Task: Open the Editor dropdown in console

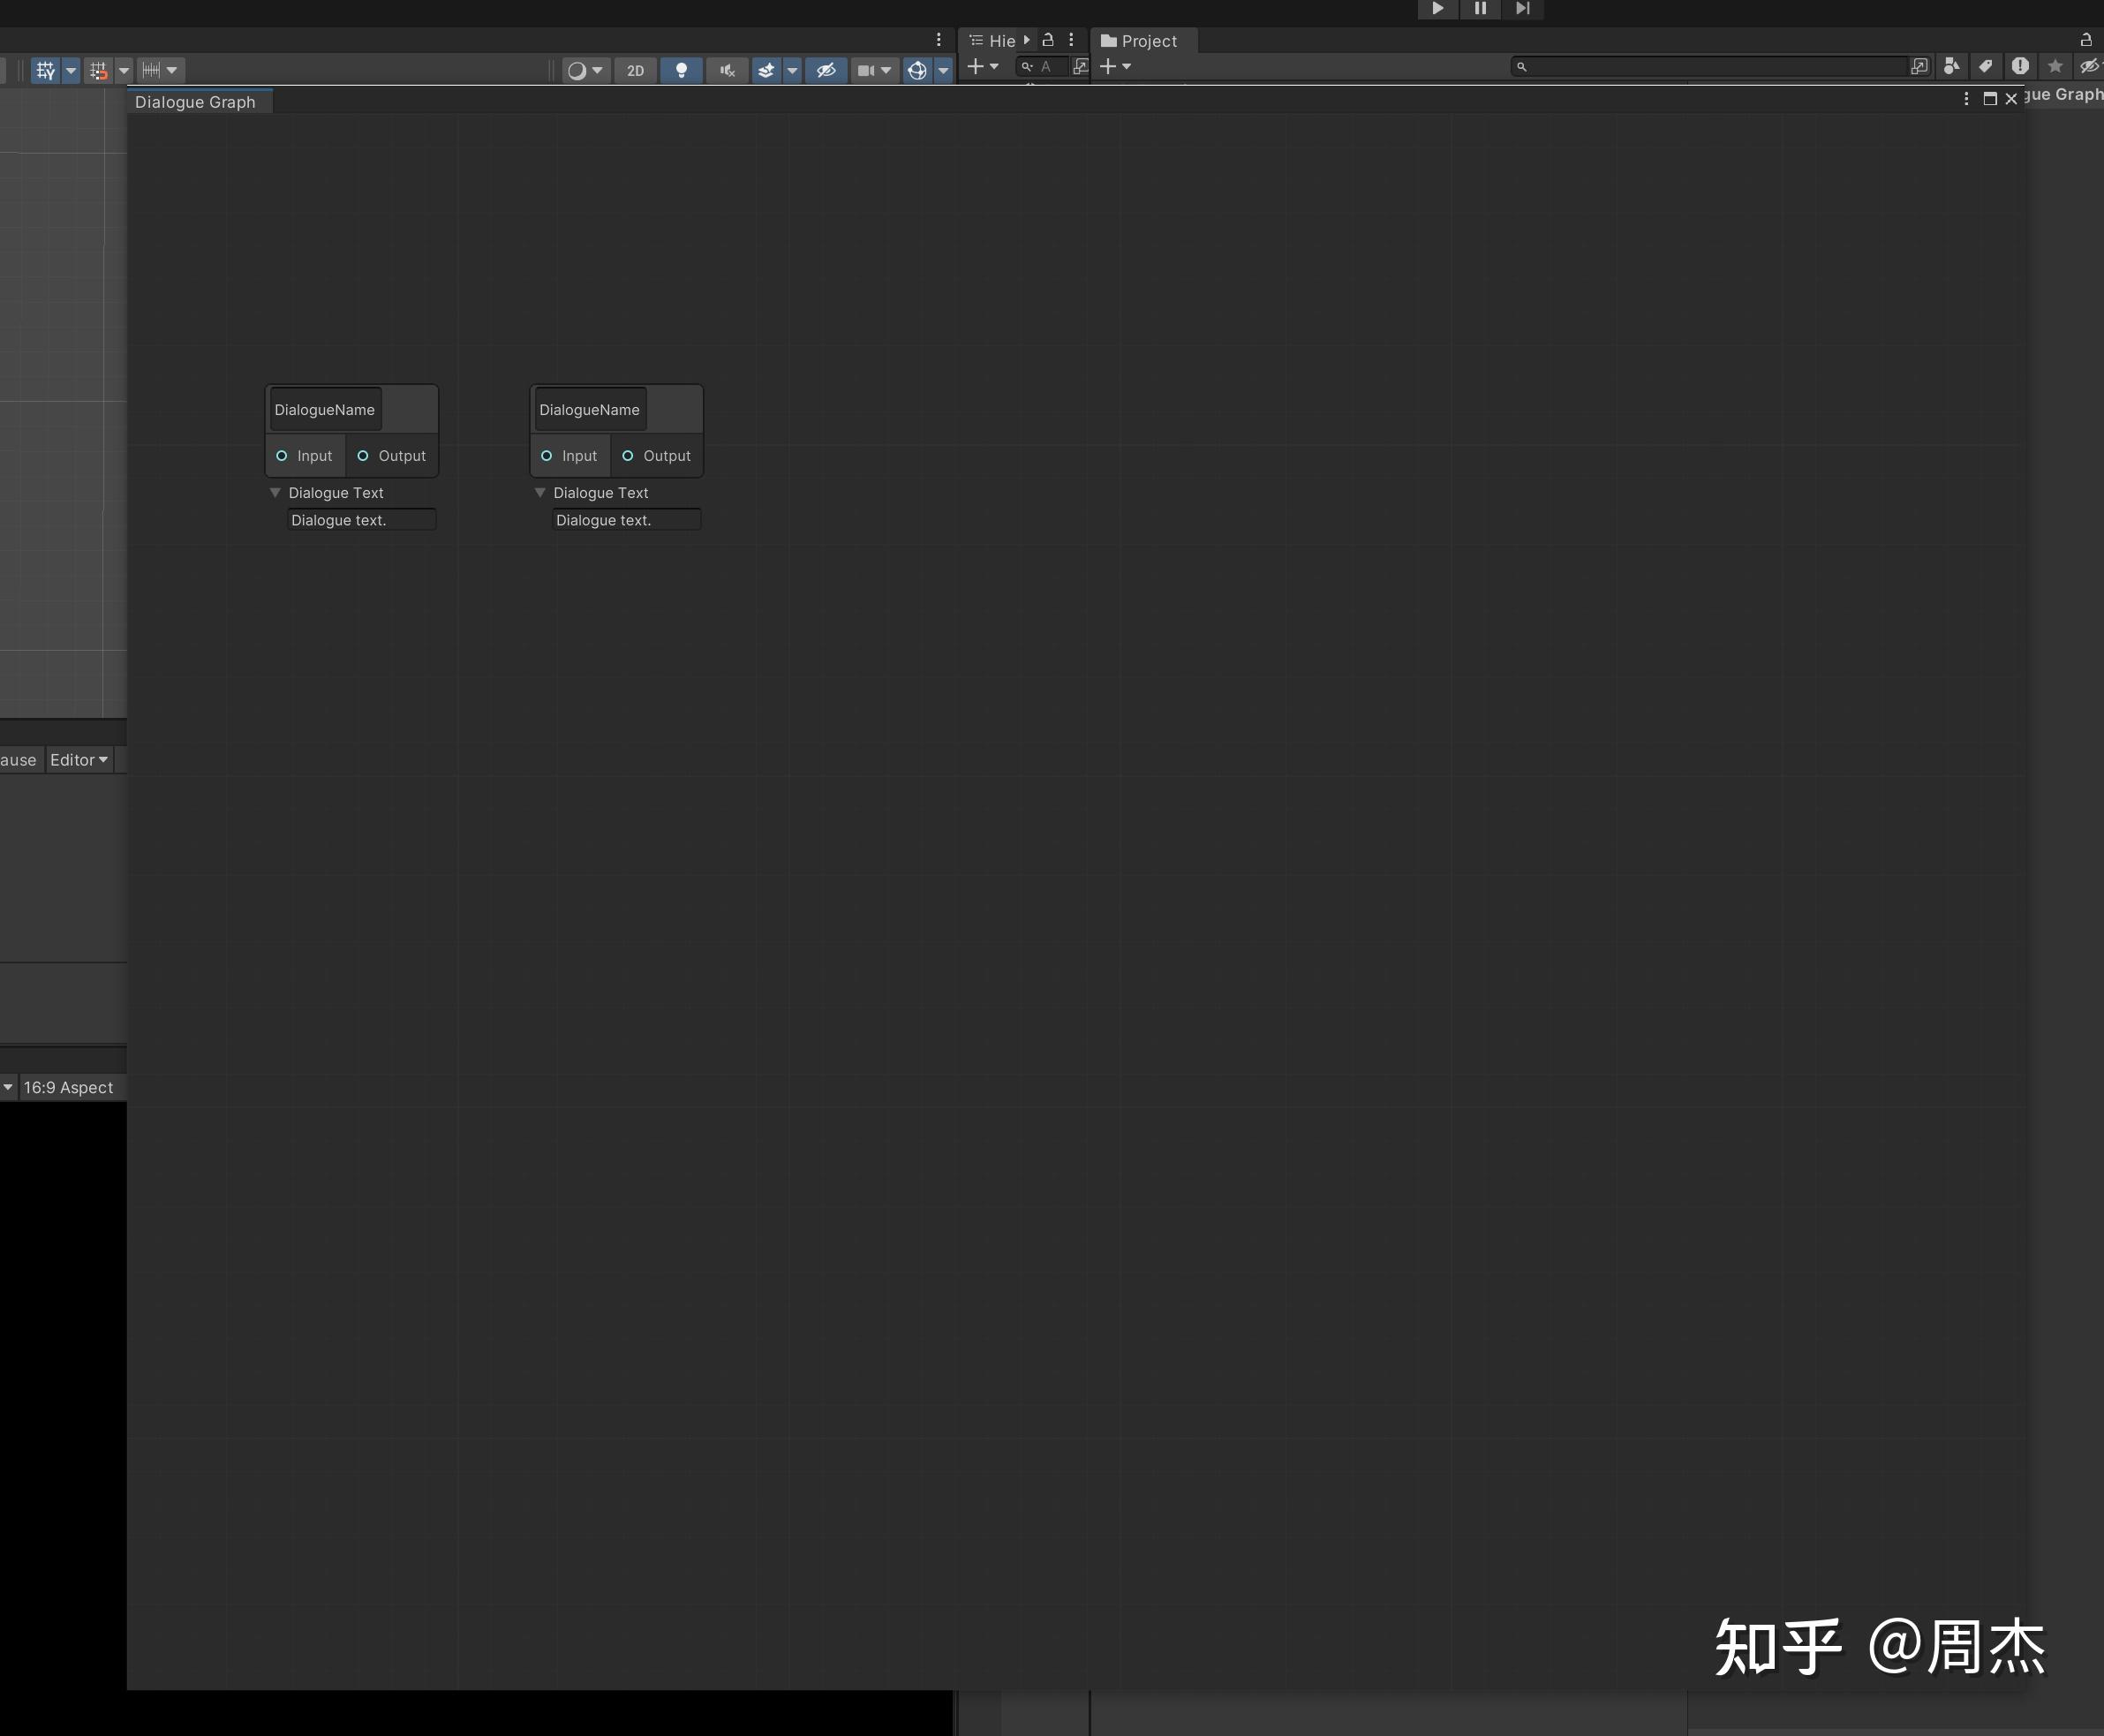Action: tap(79, 760)
